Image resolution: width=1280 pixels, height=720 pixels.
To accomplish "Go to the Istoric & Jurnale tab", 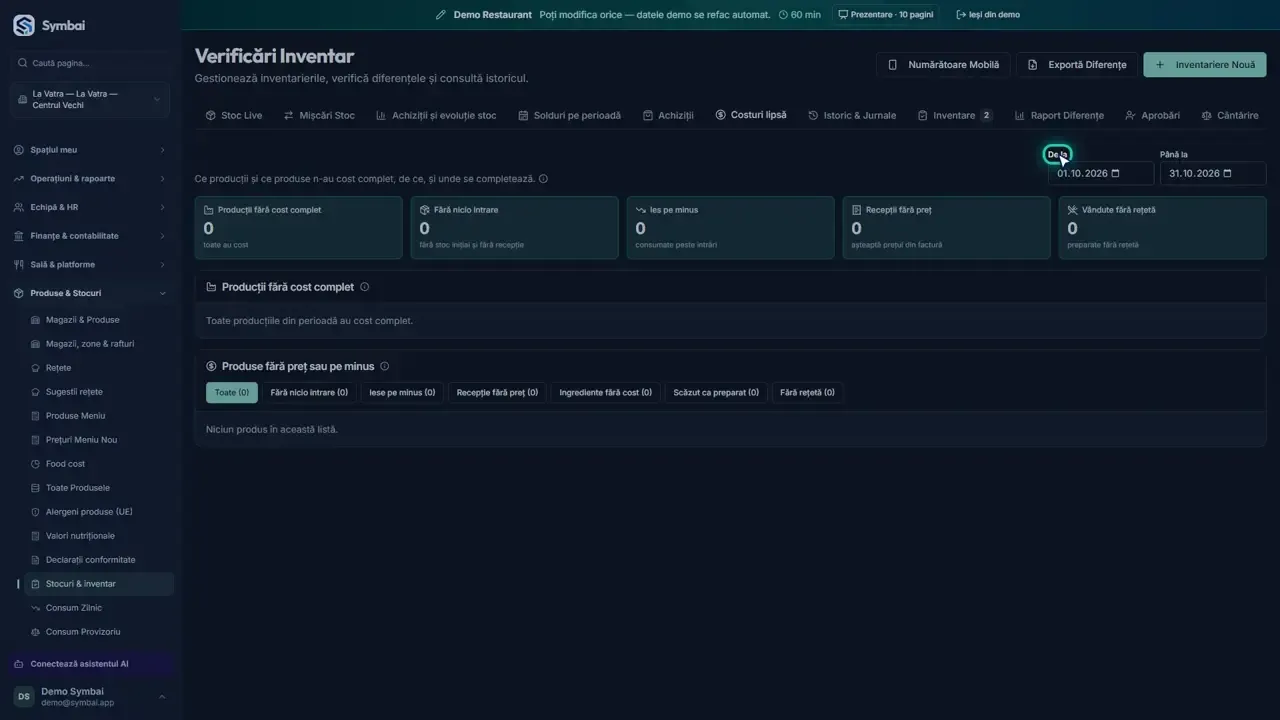I will tap(852, 116).
